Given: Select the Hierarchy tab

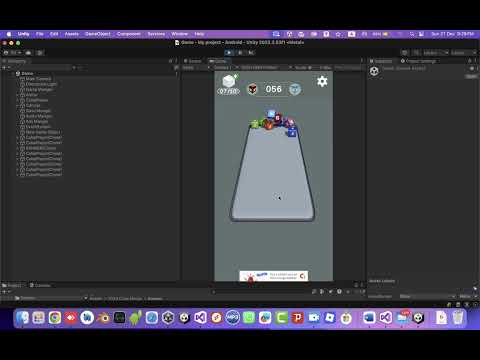Looking at the screenshot, I should point(15,61).
